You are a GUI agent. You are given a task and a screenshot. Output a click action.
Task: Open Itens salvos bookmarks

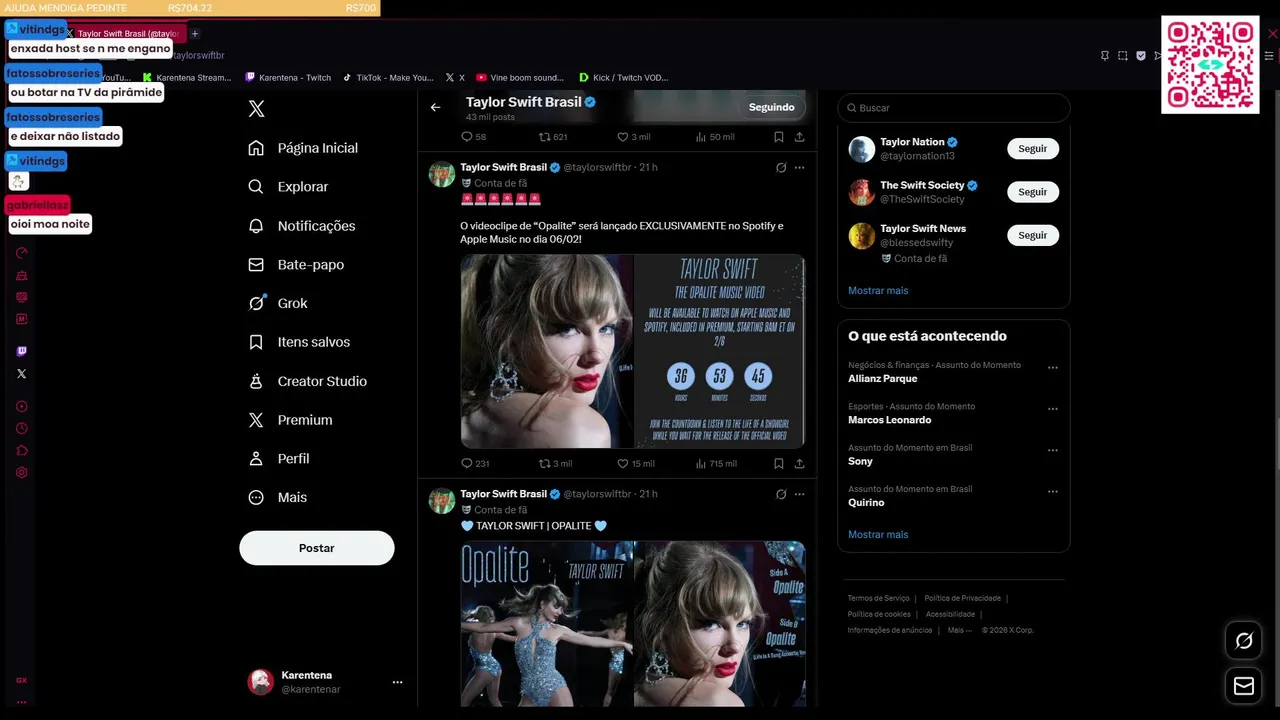coord(298,342)
